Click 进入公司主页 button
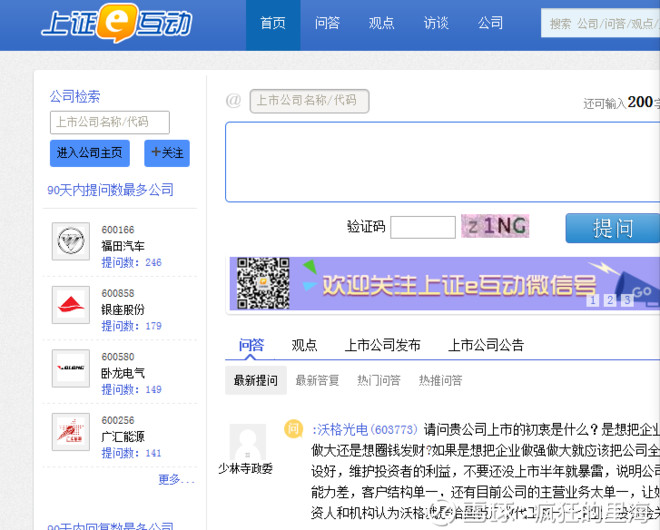The width and height of the screenshot is (660, 530). [x=90, y=153]
